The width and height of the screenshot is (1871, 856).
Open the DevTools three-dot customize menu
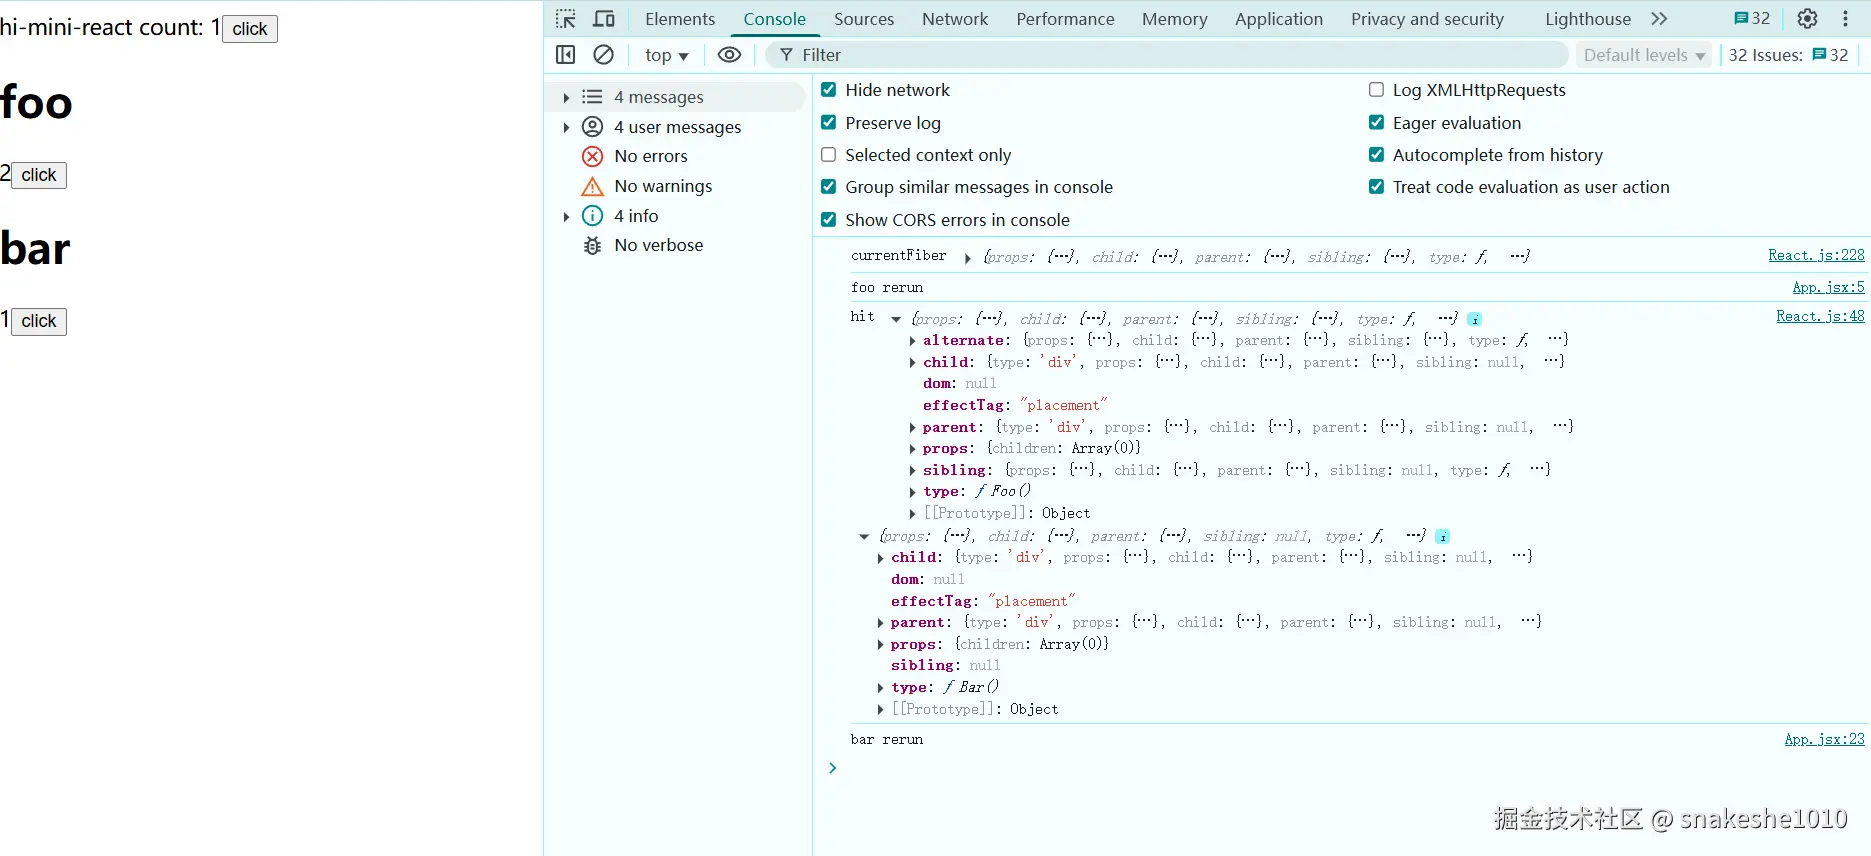coord(1845,19)
